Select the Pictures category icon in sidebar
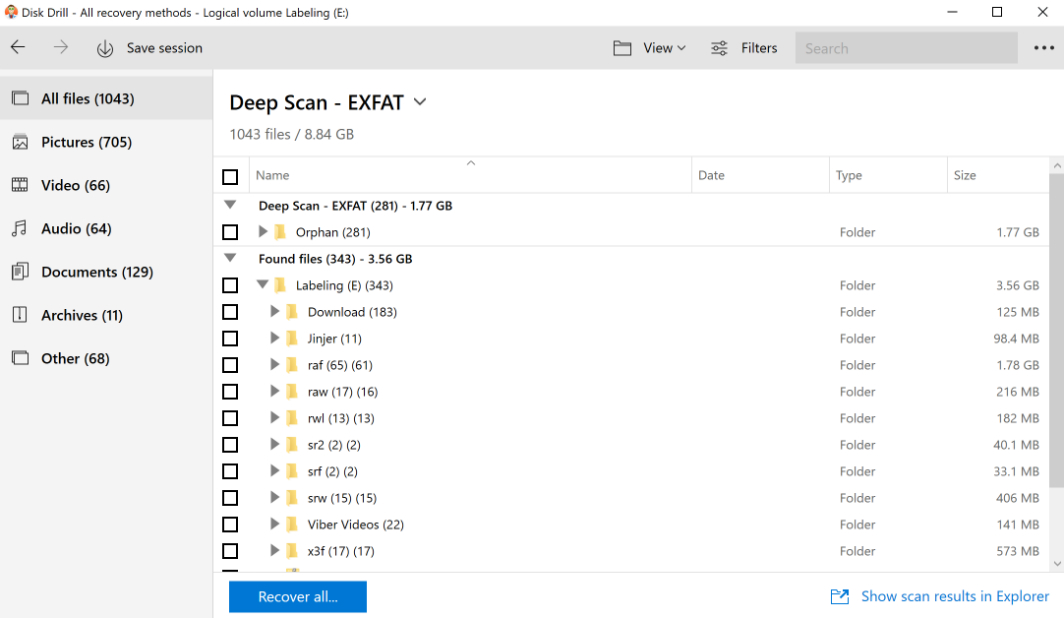This screenshot has height=618, width=1064. pos(22,141)
